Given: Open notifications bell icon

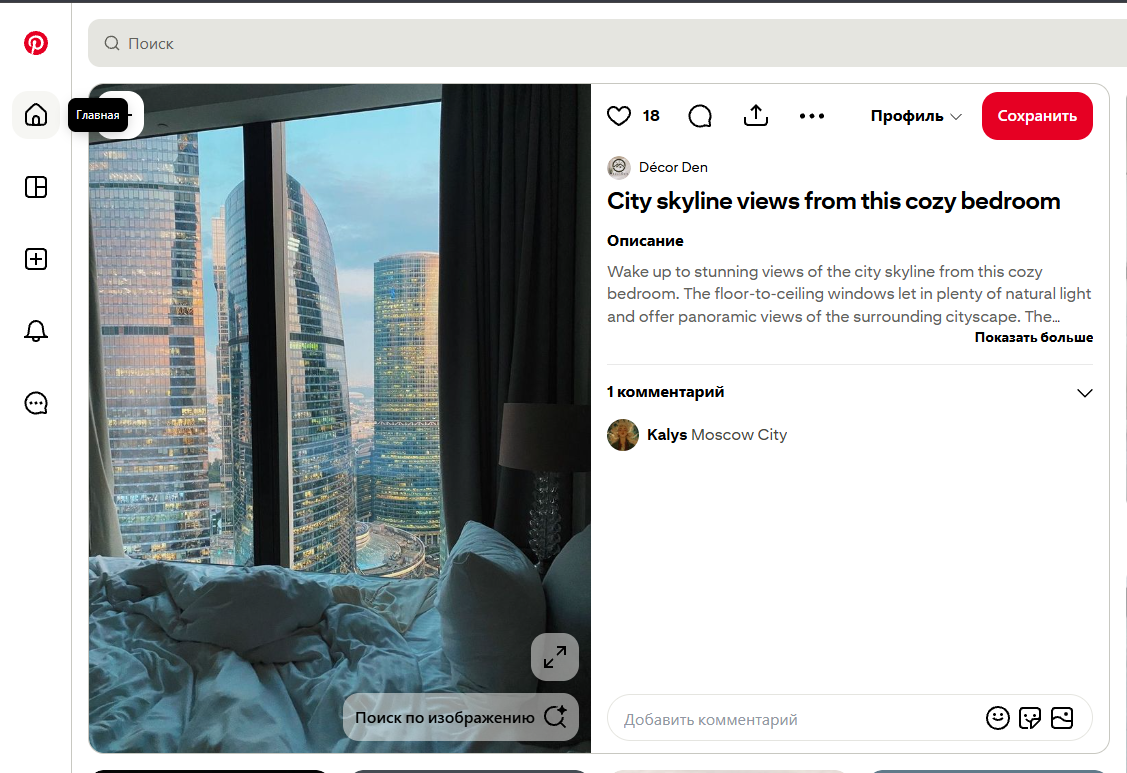Looking at the screenshot, I should click(x=36, y=331).
